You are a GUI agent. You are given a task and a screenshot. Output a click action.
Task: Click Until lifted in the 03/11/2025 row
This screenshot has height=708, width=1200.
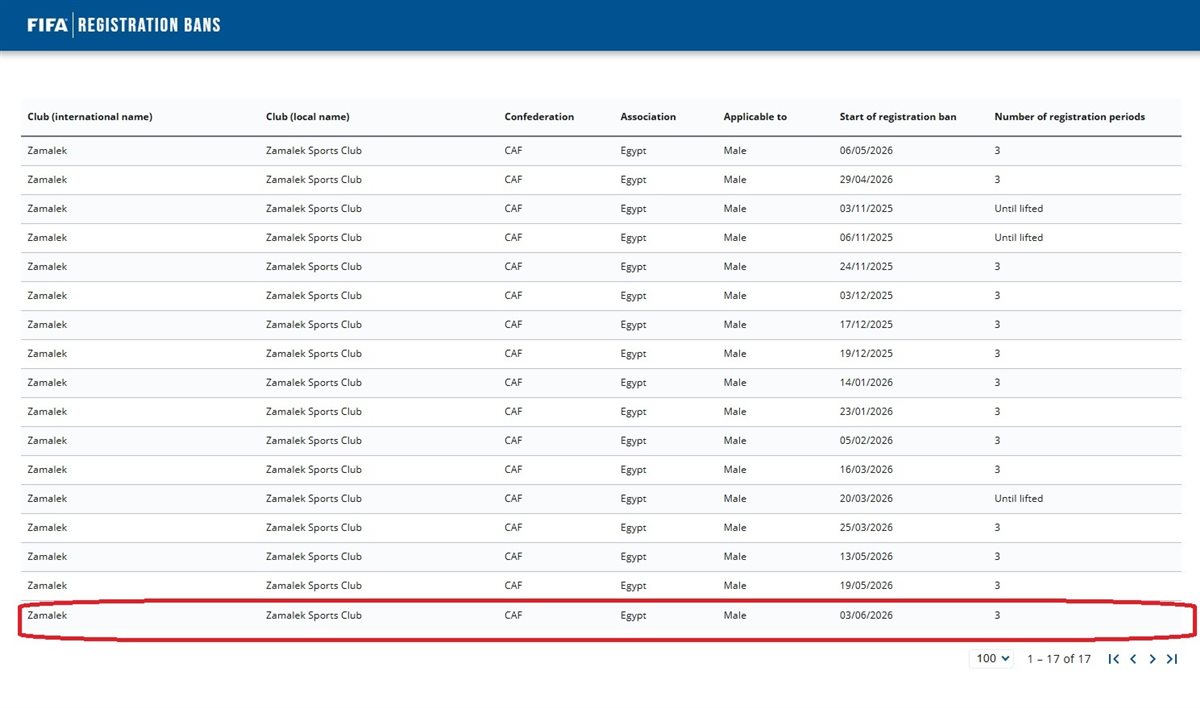click(1019, 209)
